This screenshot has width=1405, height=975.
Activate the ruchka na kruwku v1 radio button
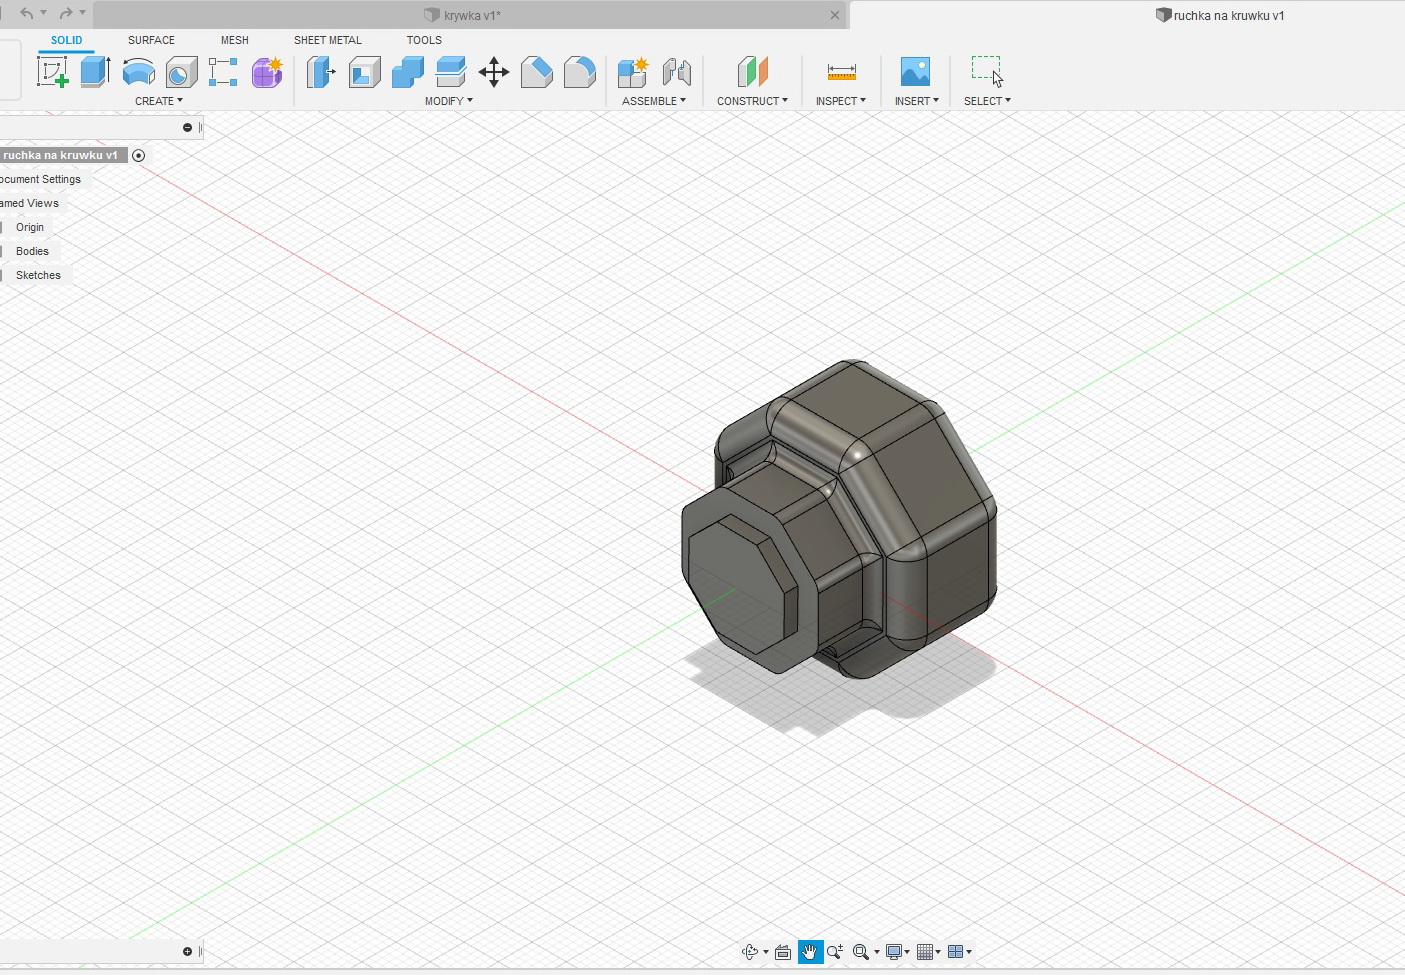(139, 155)
